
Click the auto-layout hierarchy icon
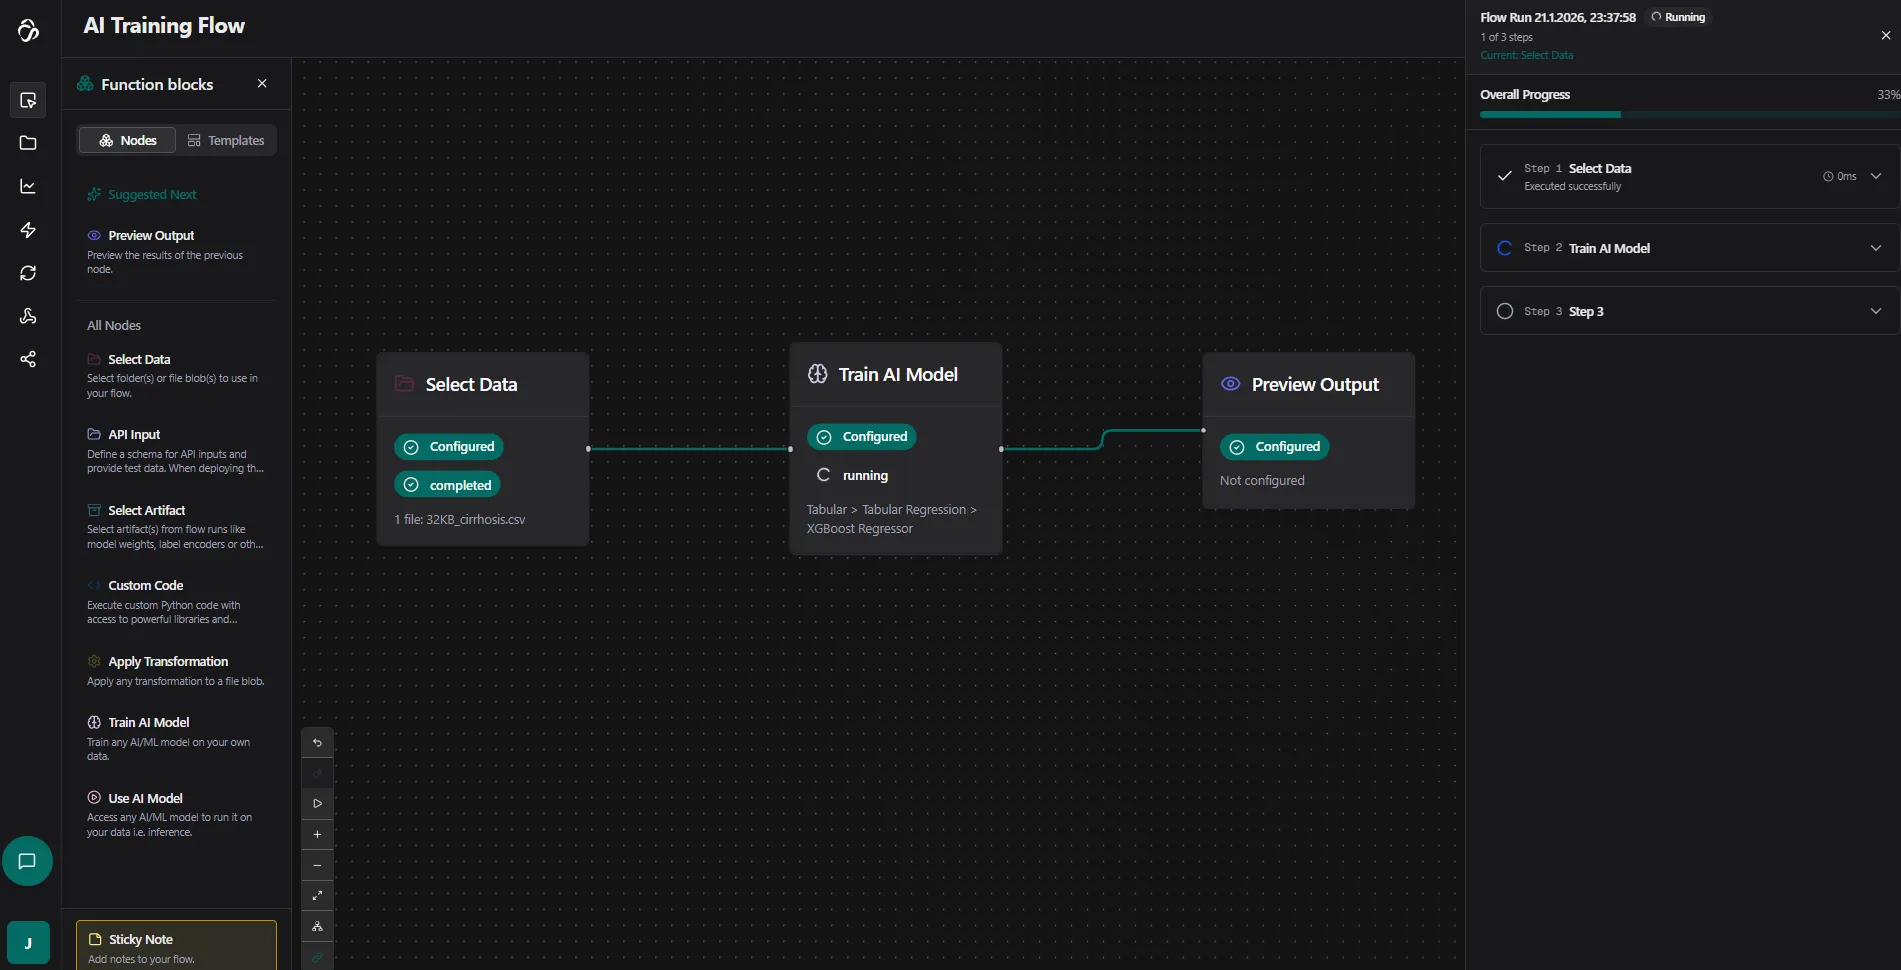(x=317, y=927)
